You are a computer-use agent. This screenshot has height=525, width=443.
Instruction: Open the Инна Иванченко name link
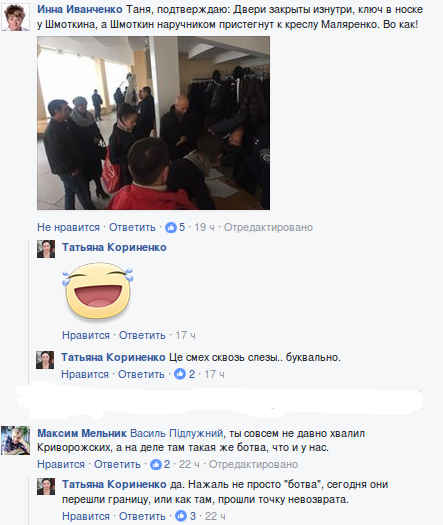pos(80,10)
